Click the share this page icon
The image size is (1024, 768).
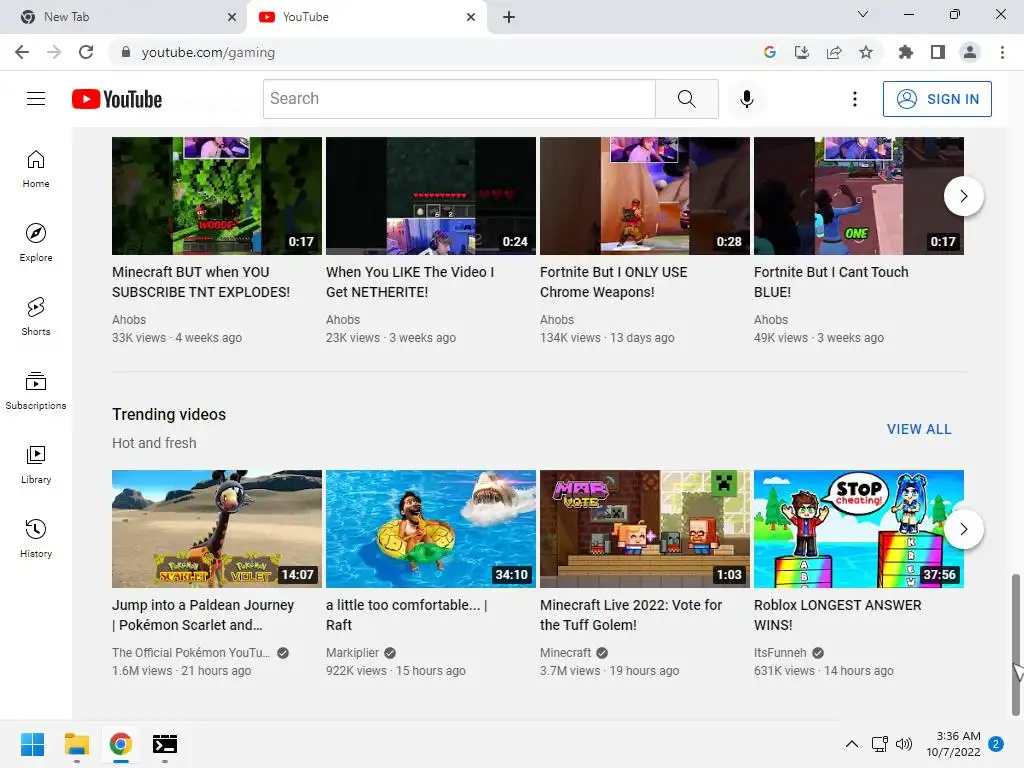pyautogui.click(x=834, y=52)
